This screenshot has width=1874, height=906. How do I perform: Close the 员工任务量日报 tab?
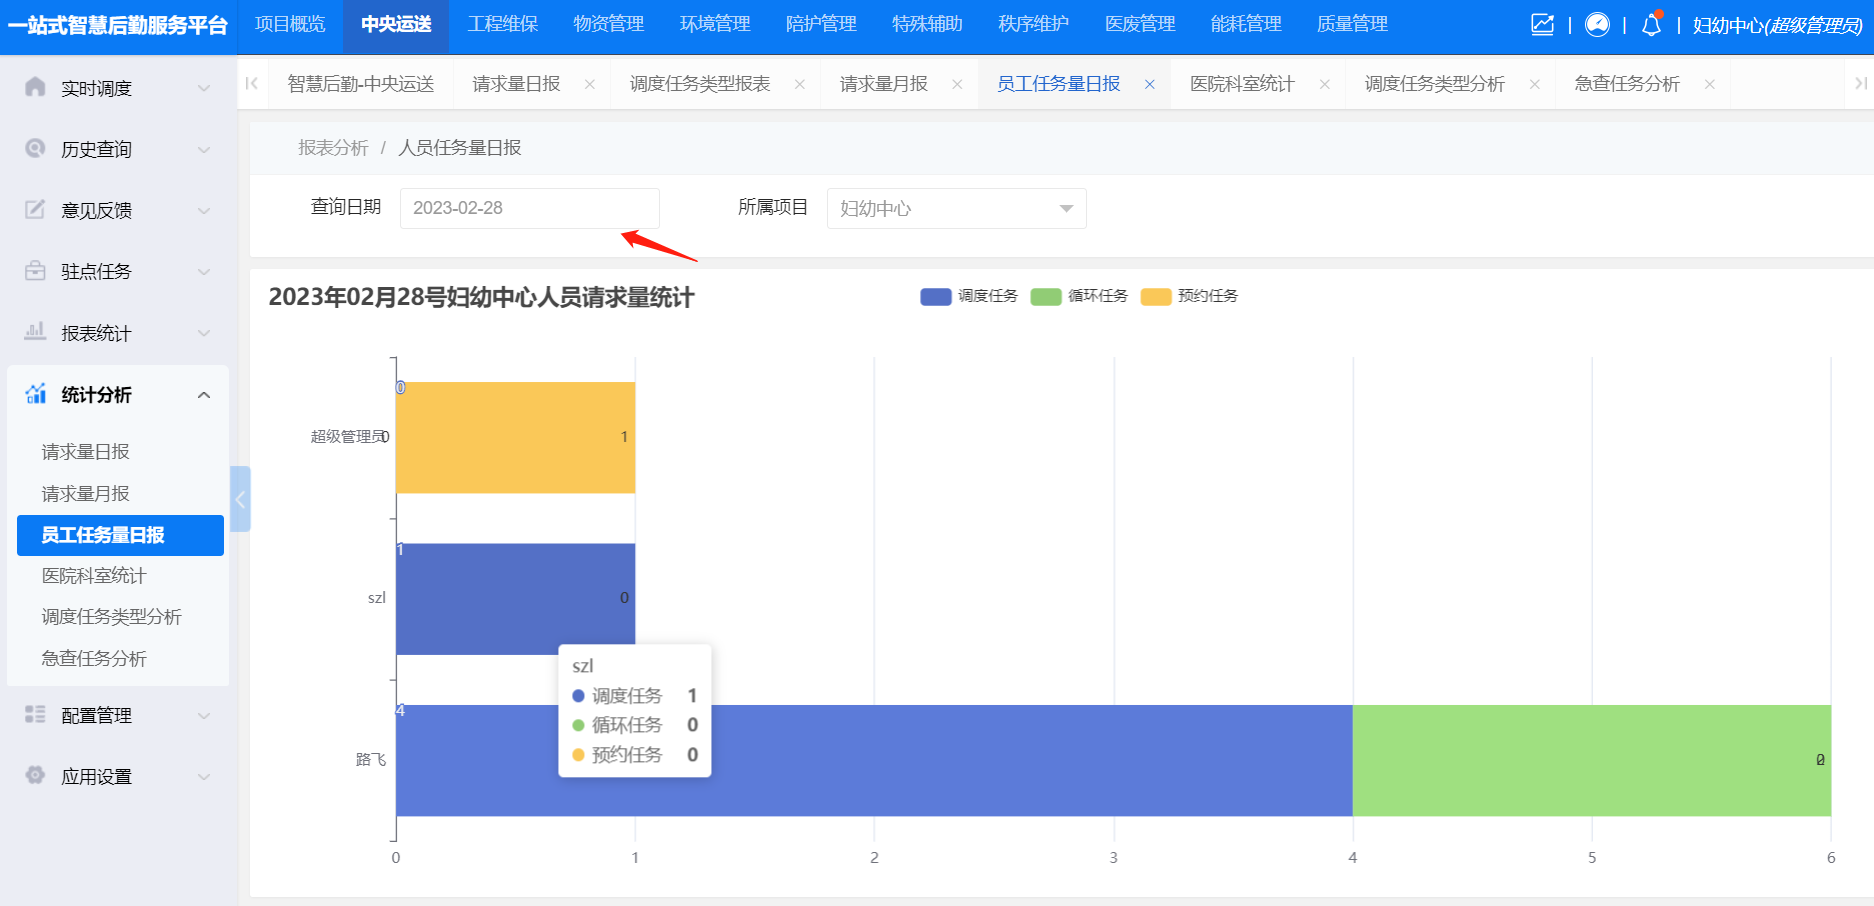pyautogui.click(x=1150, y=84)
